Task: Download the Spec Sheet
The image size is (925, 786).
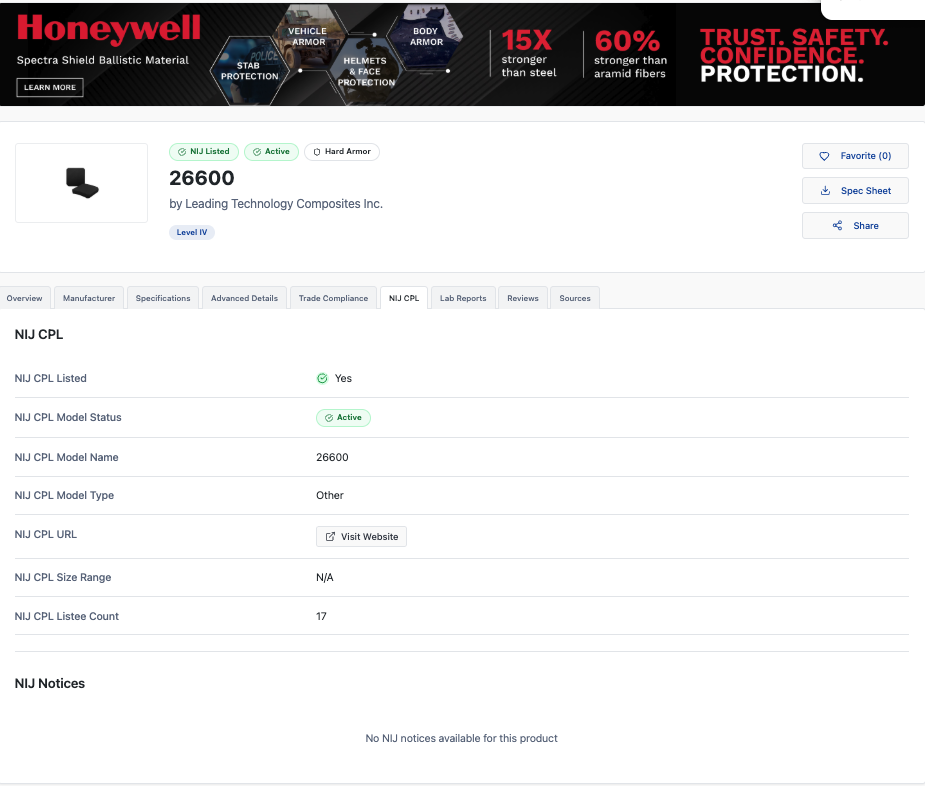Action: pyautogui.click(x=855, y=191)
